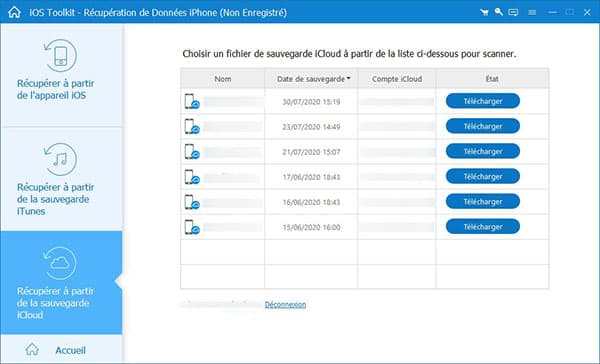This screenshot has width=600, height=364.
Task: Select date cell 30/07/2020 15:19
Action: (311, 102)
